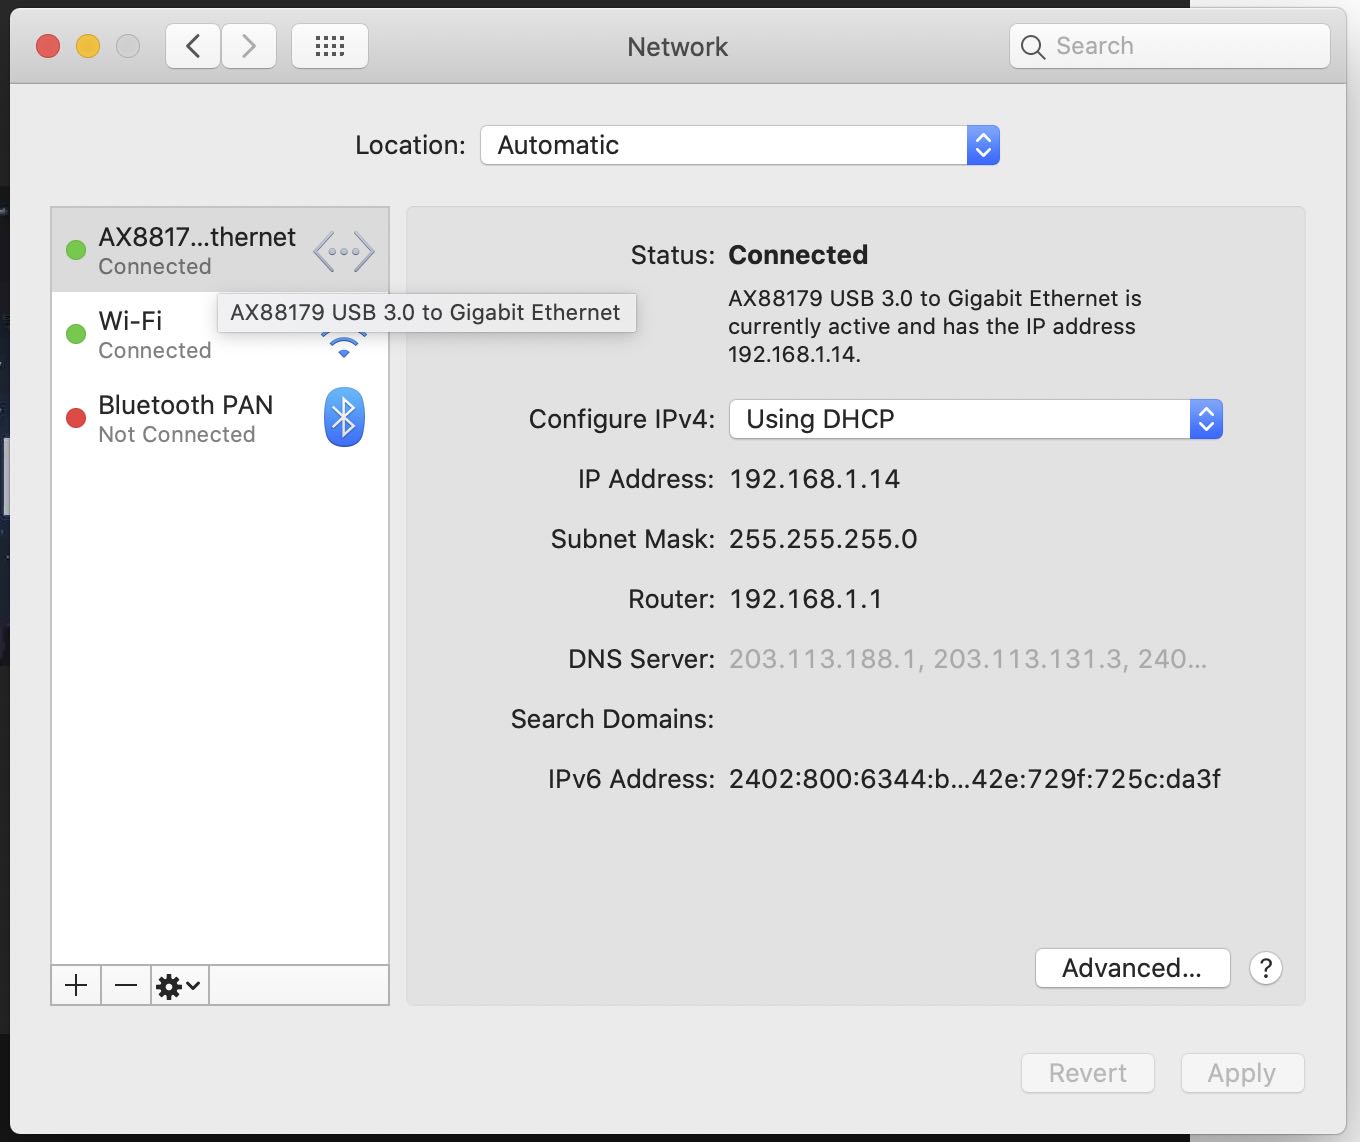Click the Apply button
Screen dimensions: 1360x1142
[1242, 1073]
